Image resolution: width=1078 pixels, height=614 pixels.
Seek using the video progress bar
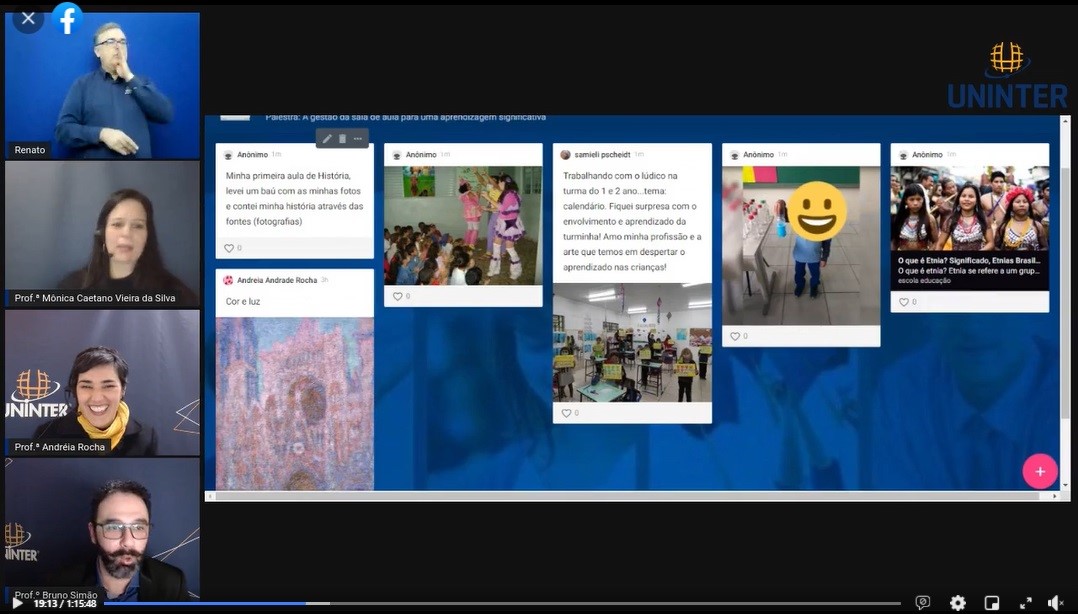(x=500, y=603)
